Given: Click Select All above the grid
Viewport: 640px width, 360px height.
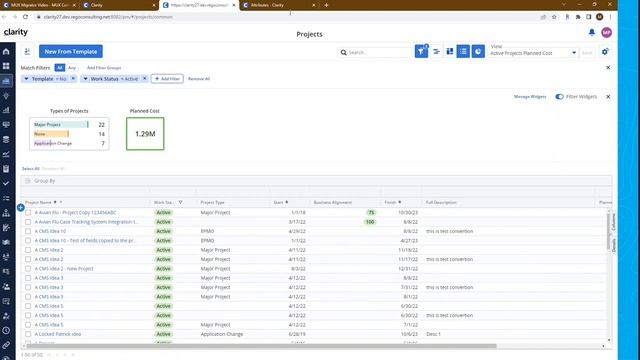Looking at the screenshot, I should coord(31,169).
